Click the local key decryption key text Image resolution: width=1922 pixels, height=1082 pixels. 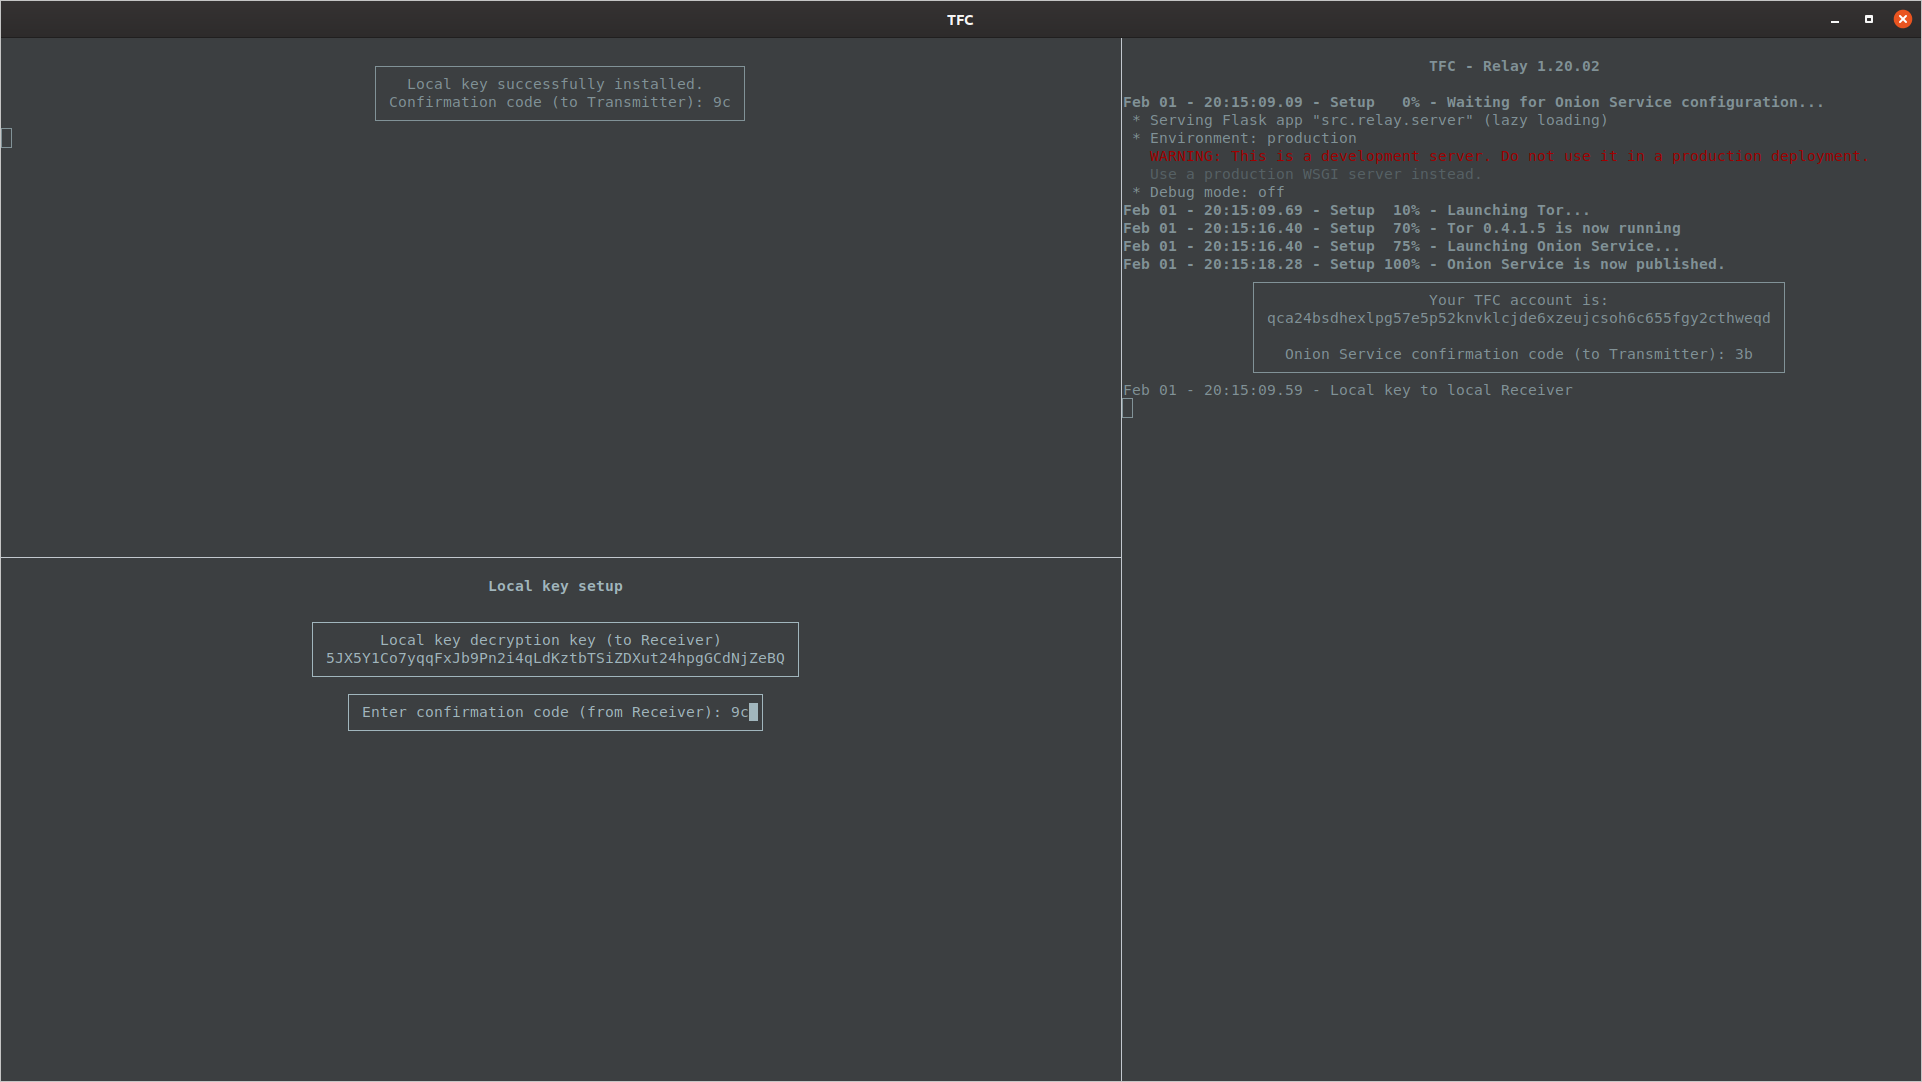coord(555,658)
